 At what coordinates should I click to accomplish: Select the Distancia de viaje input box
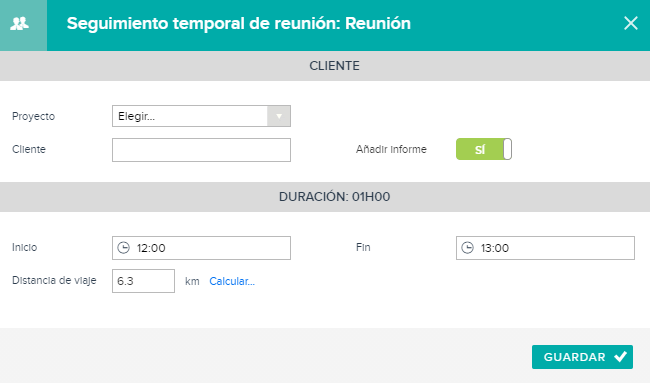143,281
